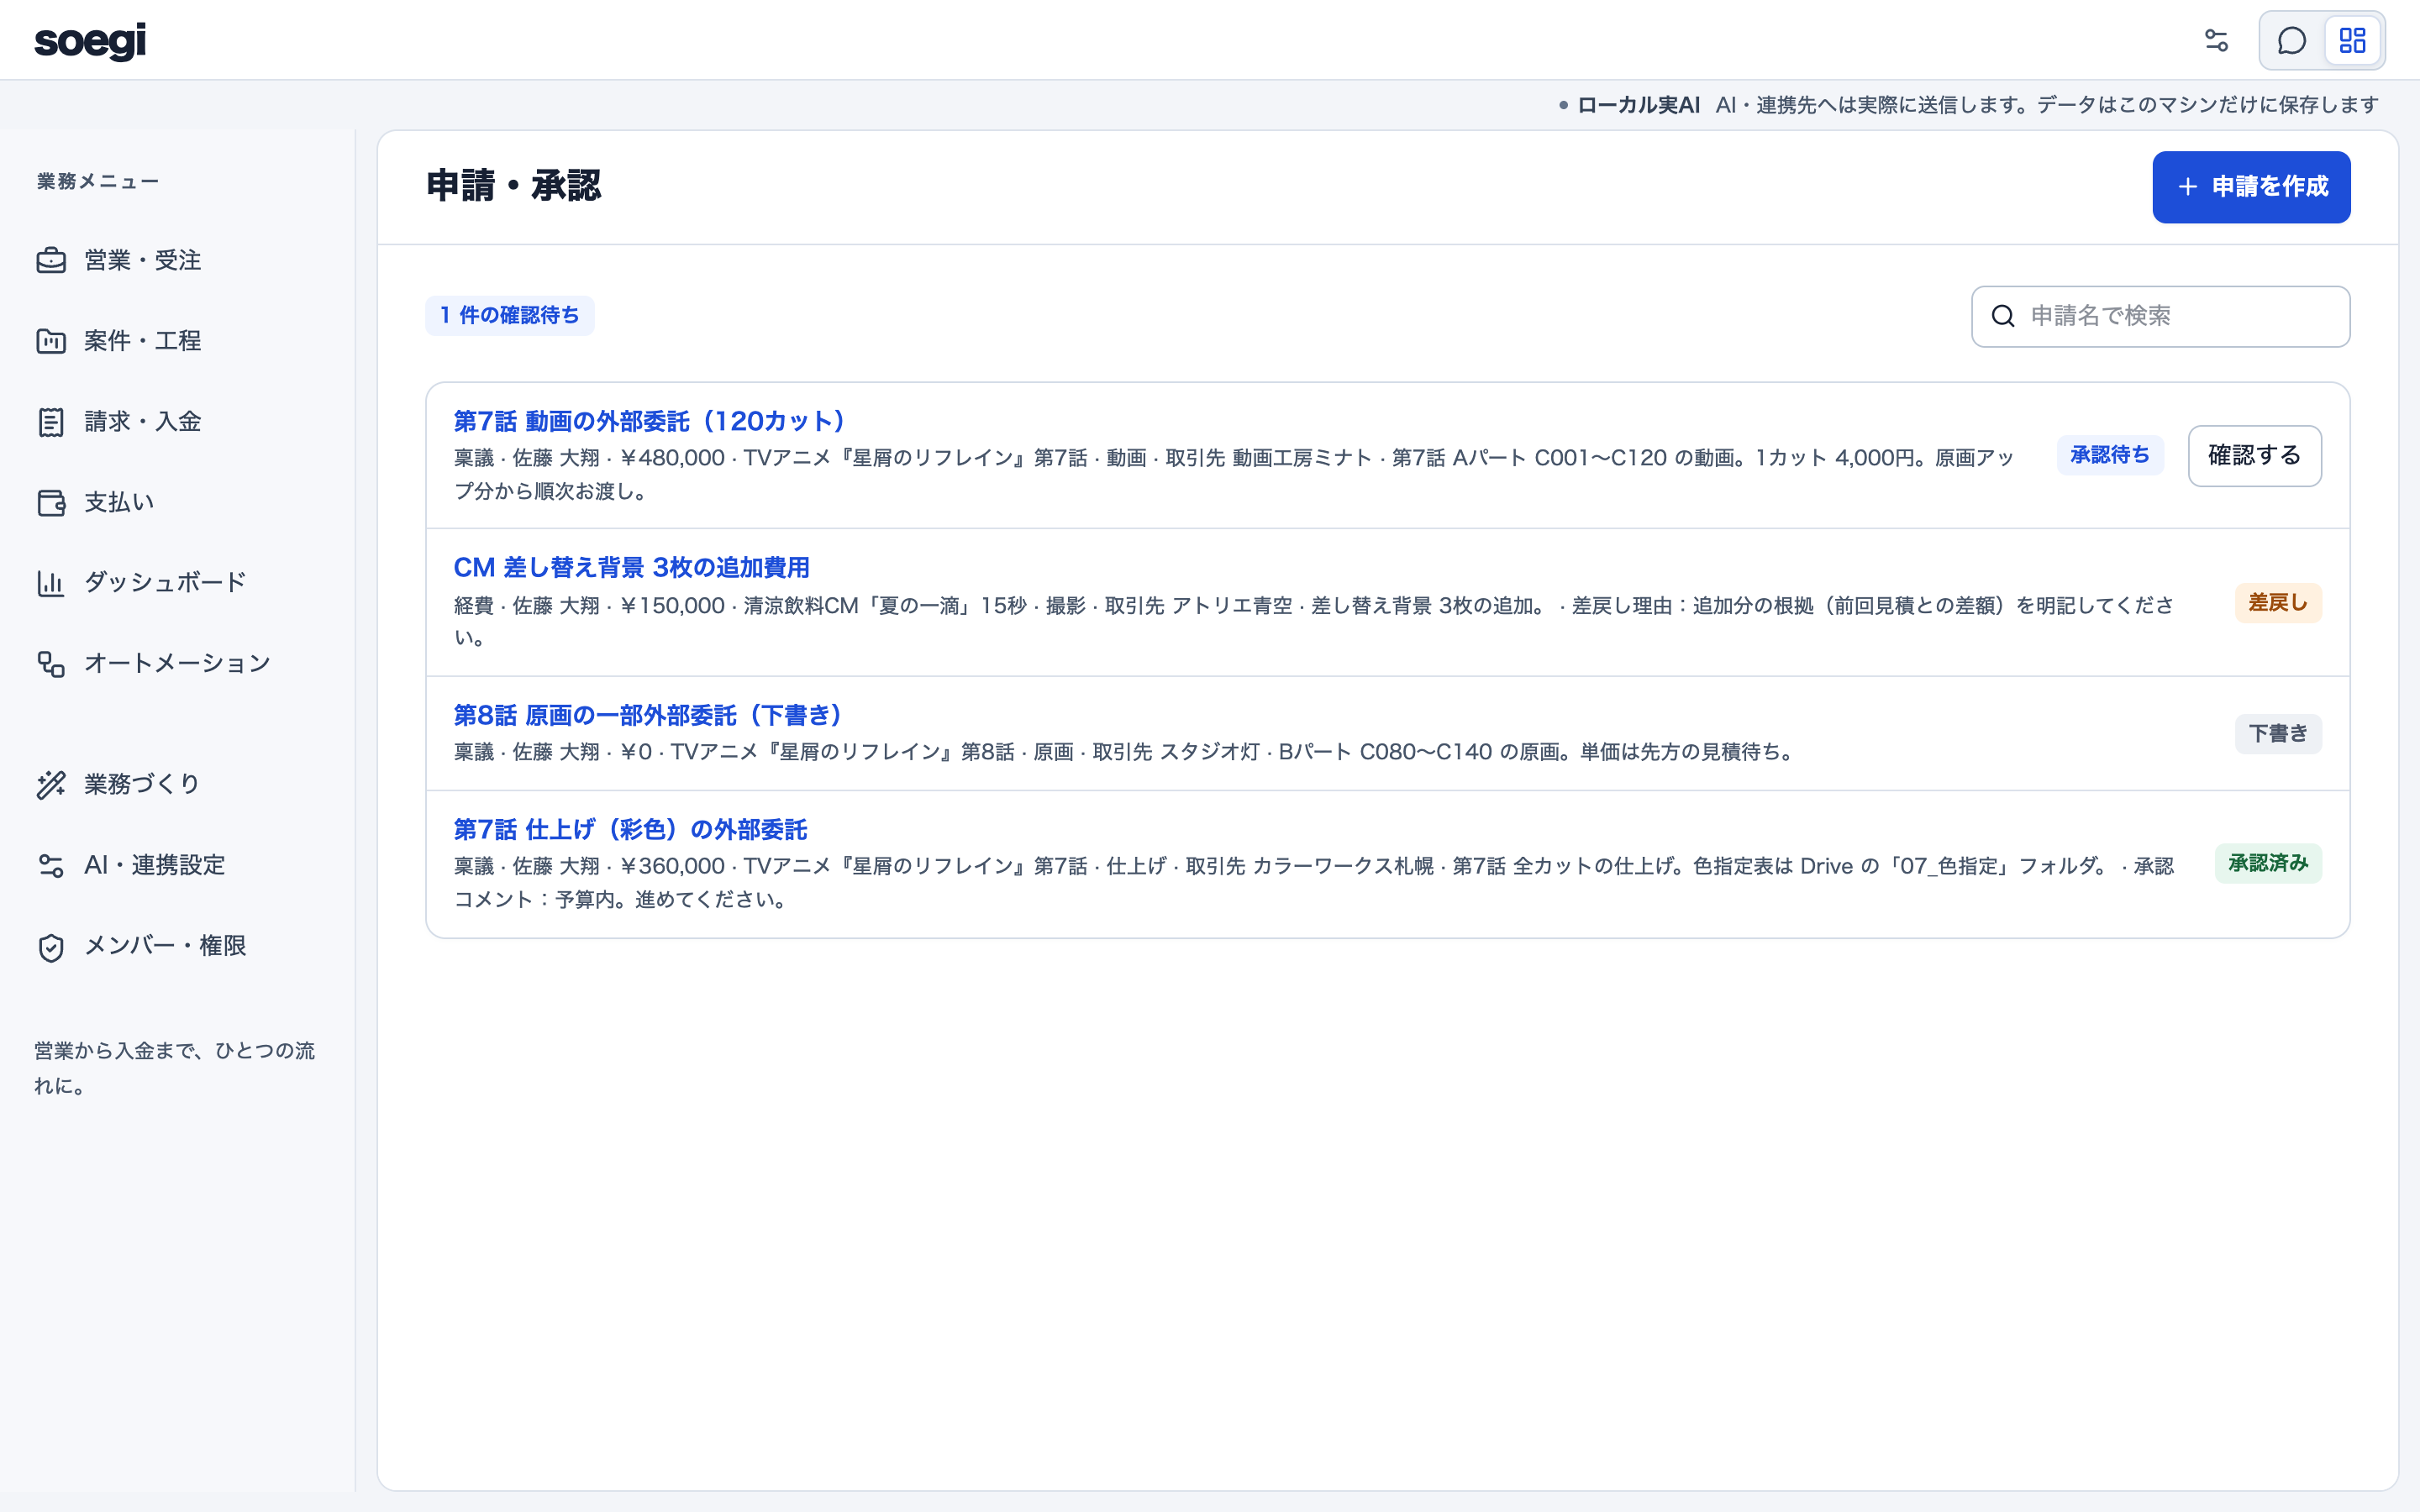Click the magnifier icon in search box
Screen dimensions: 2420x1512
(2003, 316)
